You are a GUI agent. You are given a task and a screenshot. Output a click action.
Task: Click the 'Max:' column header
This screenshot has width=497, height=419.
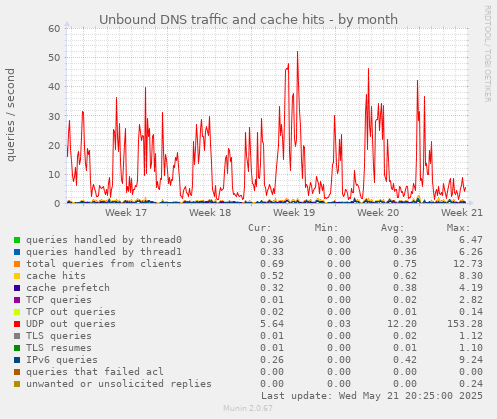(x=458, y=228)
